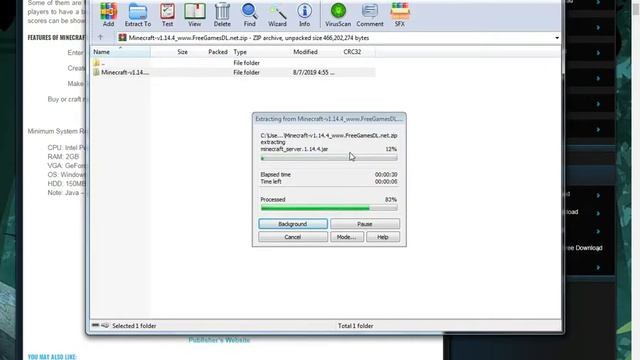
Task: Sort by the Type column header
Action: click(240, 52)
